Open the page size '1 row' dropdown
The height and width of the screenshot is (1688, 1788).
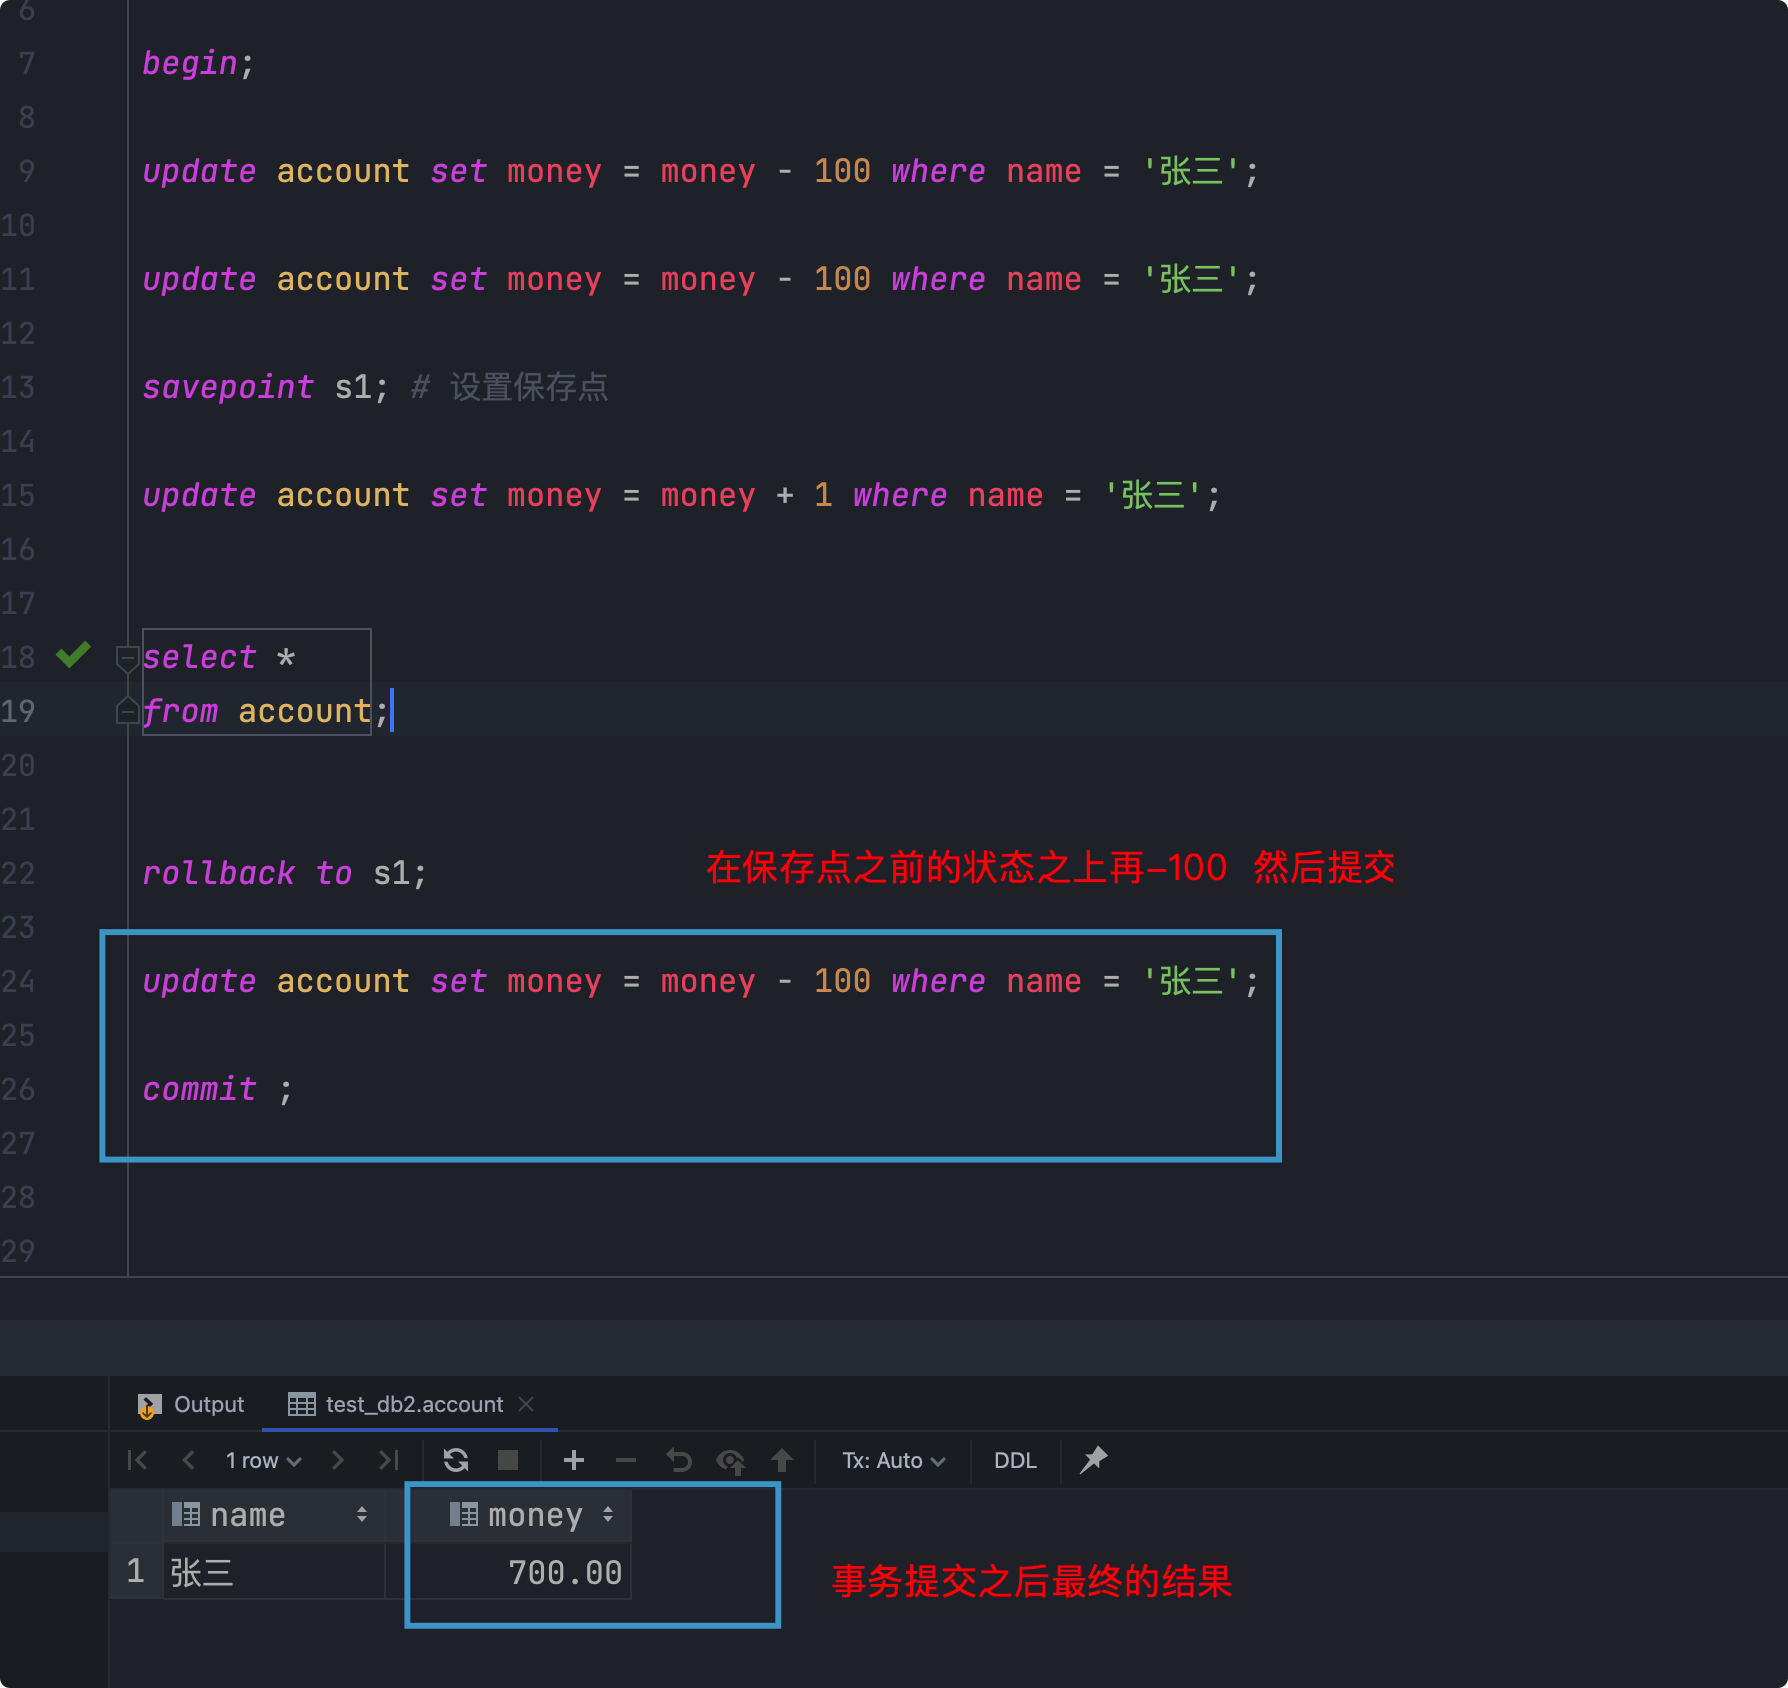[264, 1460]
